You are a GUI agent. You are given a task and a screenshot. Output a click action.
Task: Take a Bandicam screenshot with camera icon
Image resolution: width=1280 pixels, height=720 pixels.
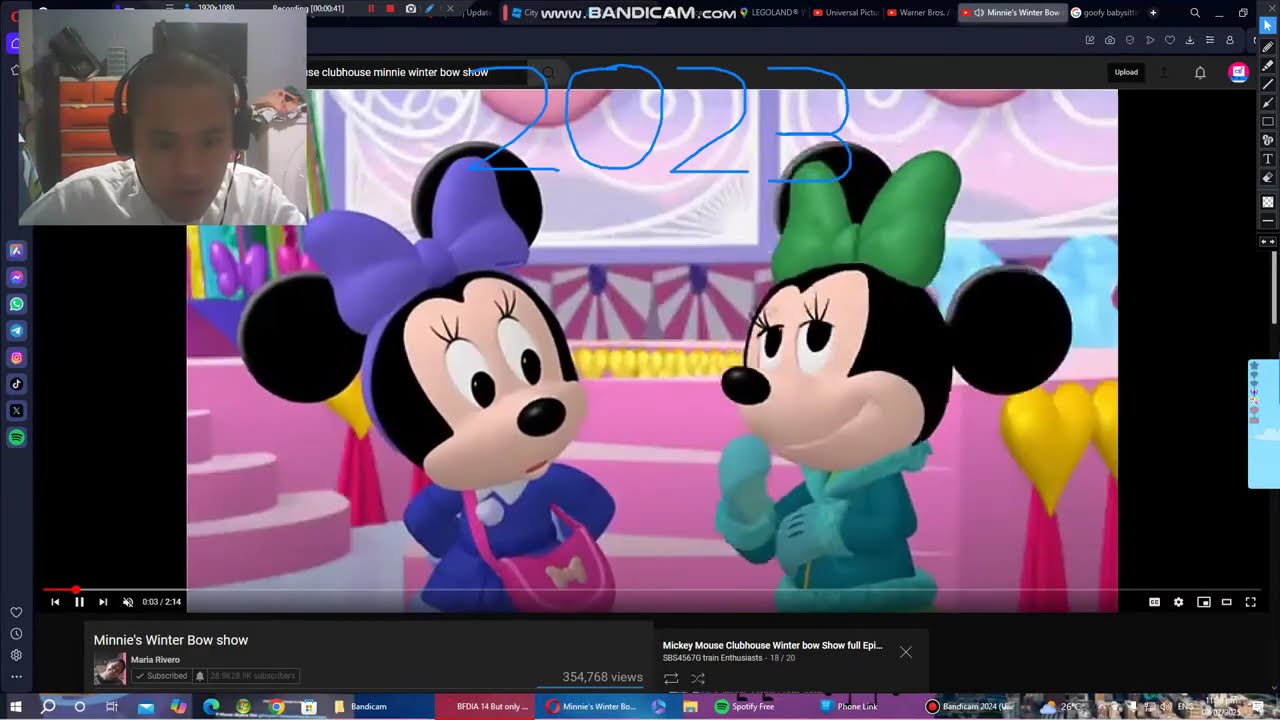point(411,9)
